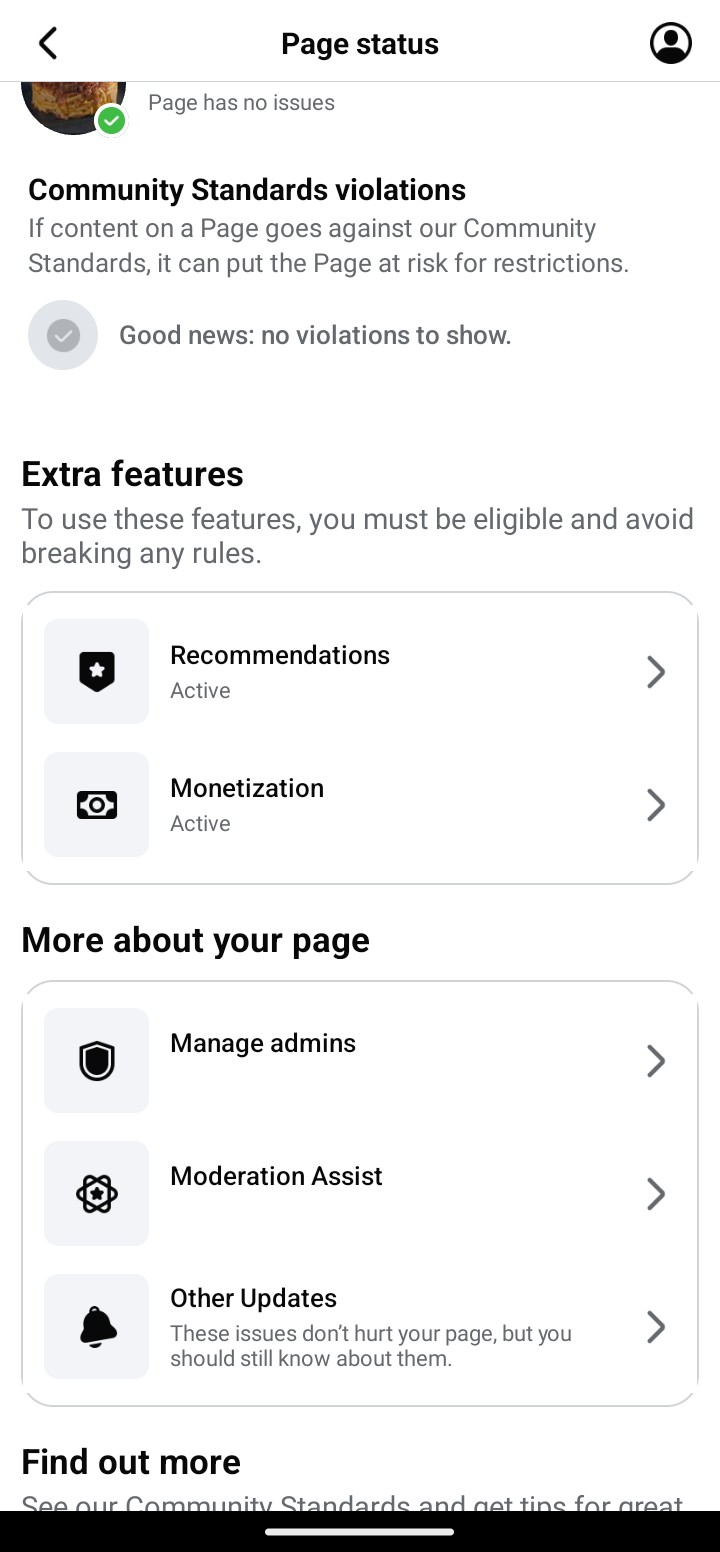This screenshot has width=720, height=1552.
Task: Tap the back arrow in header
Action: 48,44
